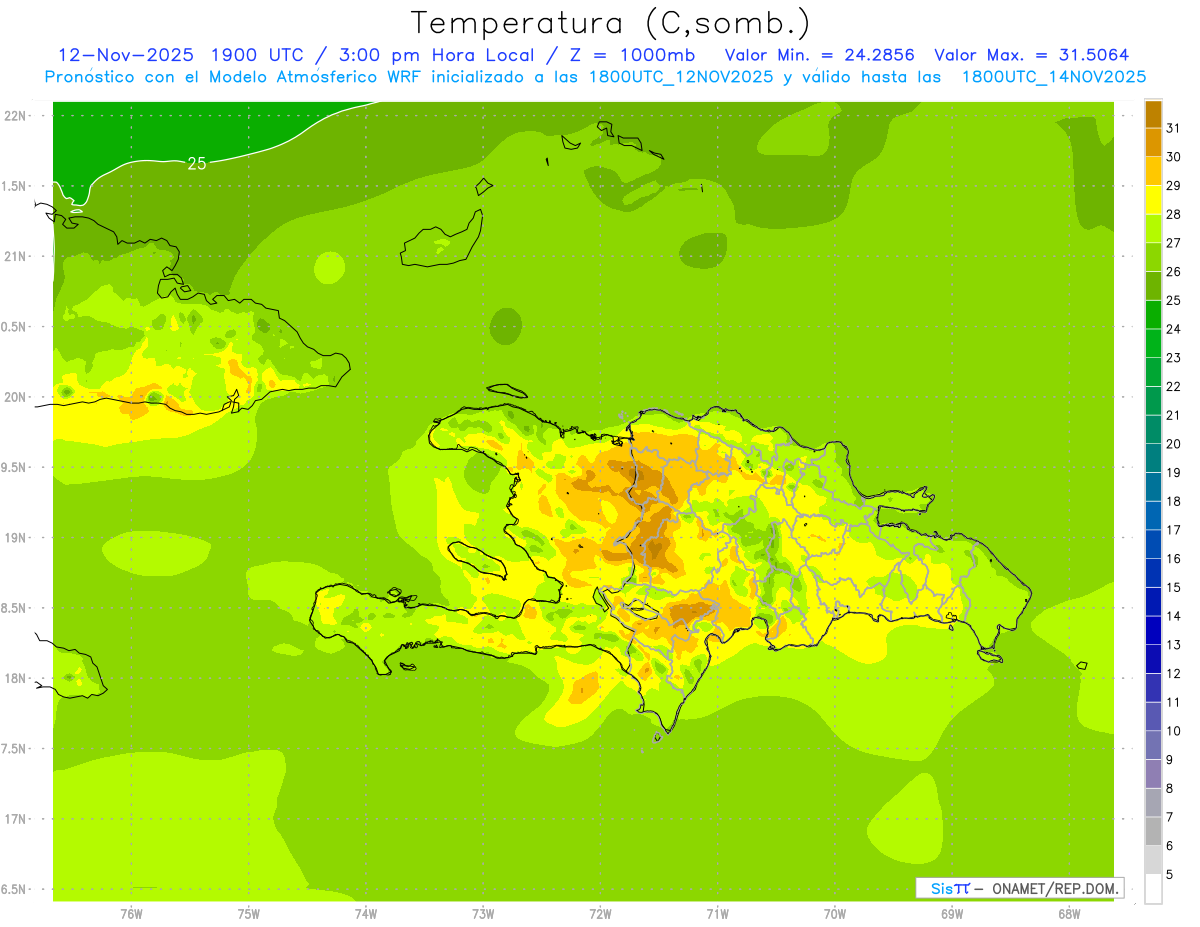
Task: Click the legend value '31'
Action: 1173,128
